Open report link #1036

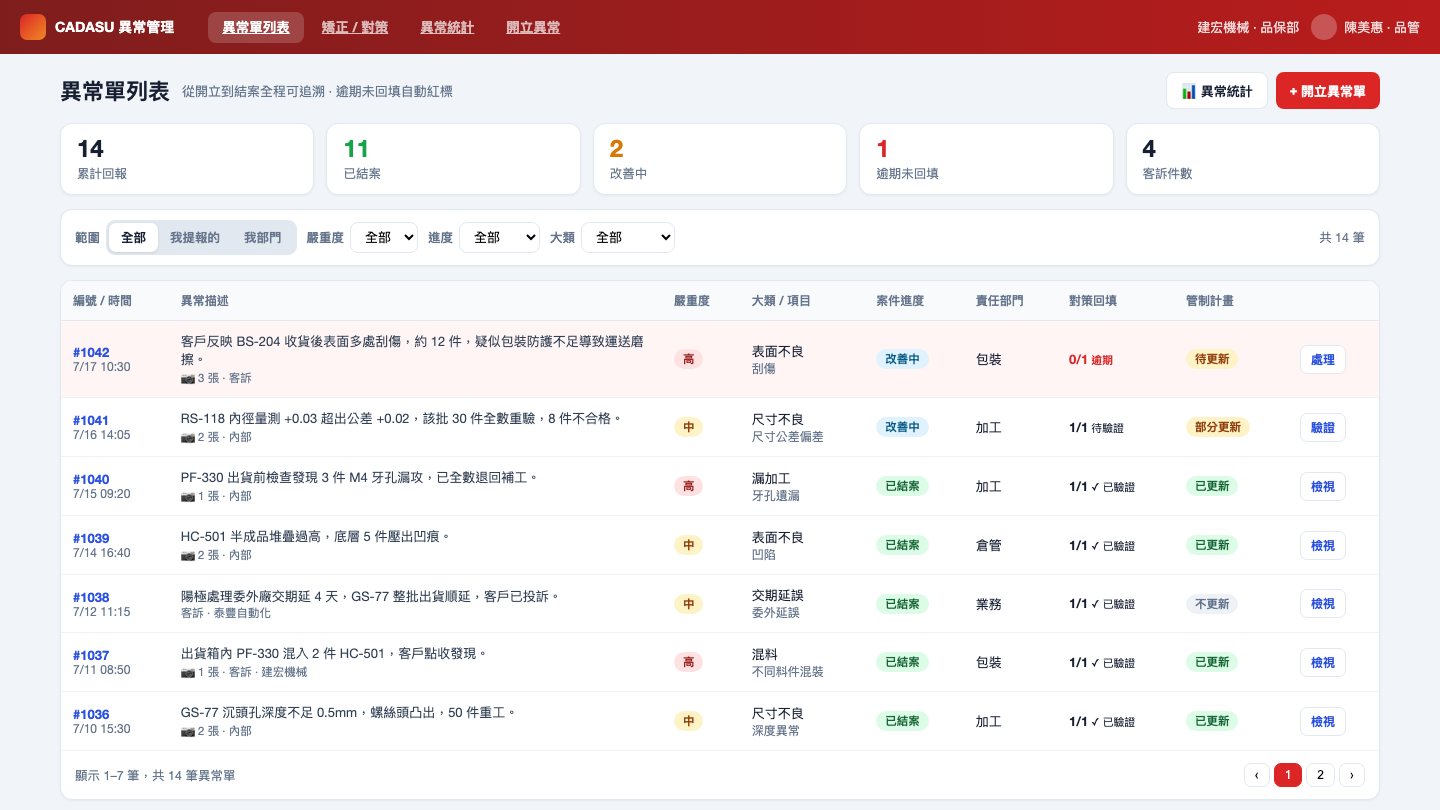click(91, 714)
